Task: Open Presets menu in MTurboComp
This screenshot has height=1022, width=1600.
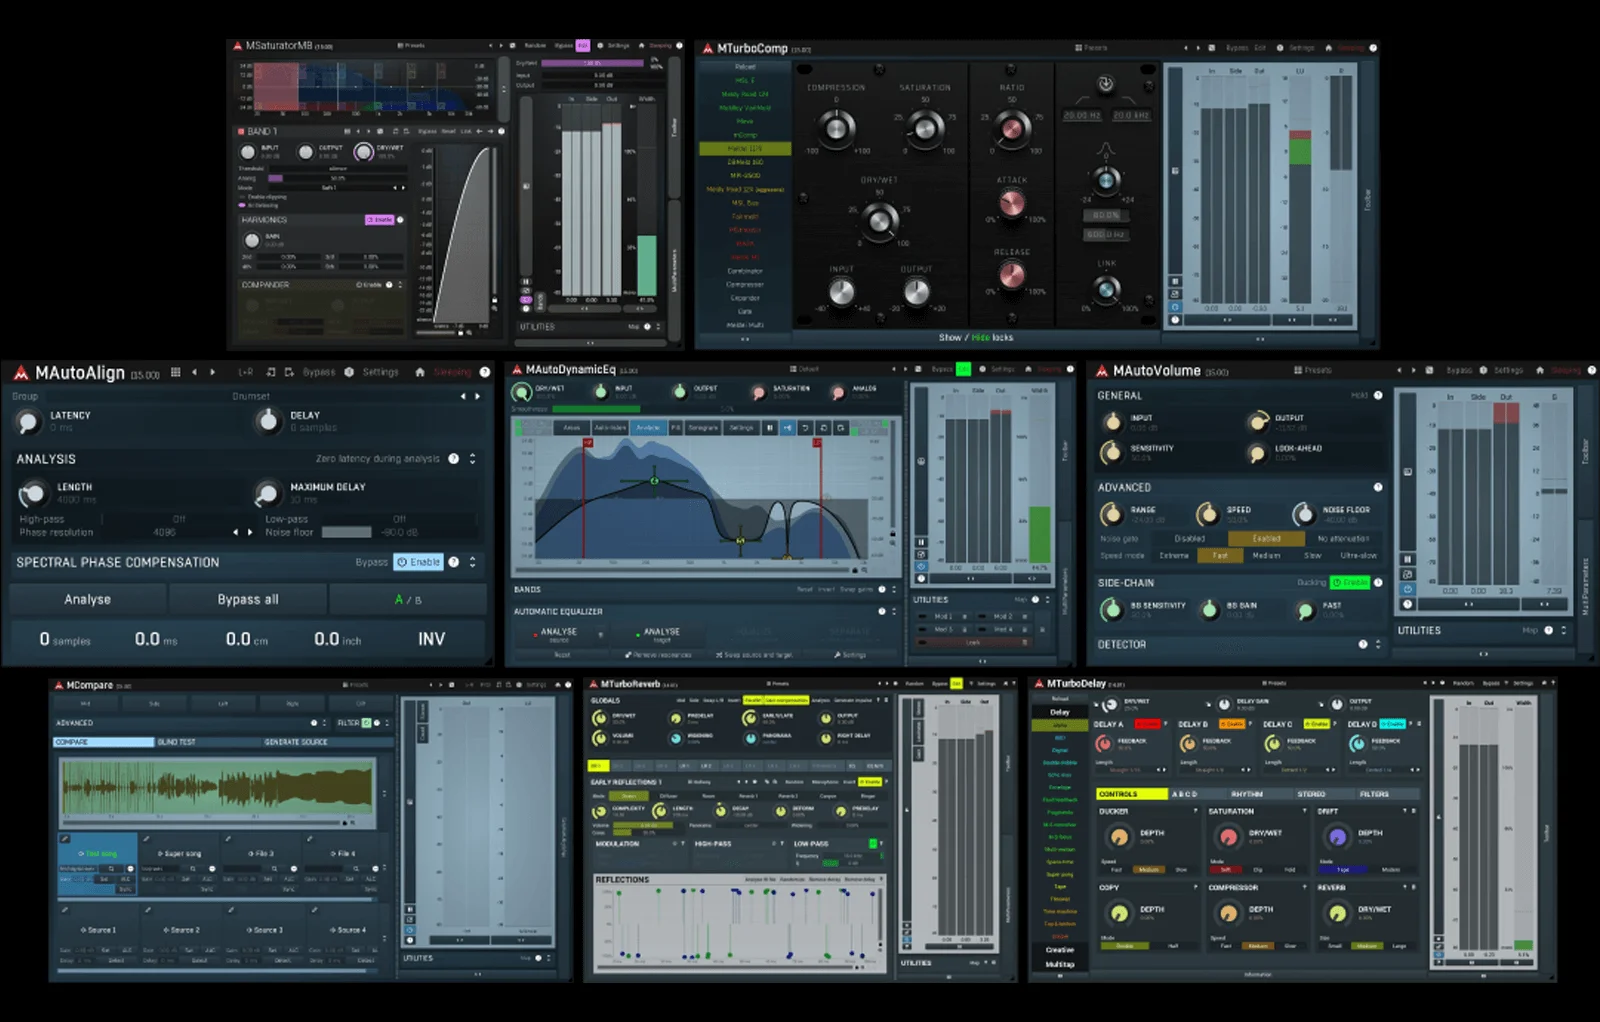Action: tap(1091, 48)
